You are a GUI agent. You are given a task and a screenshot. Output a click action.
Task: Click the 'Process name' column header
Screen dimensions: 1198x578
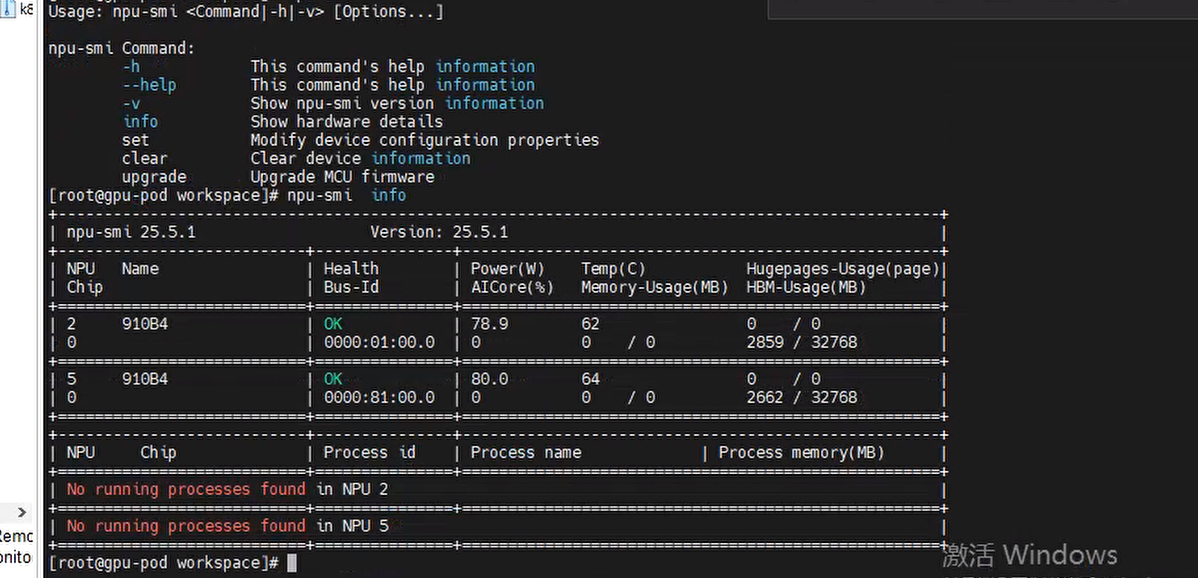(x=526, y=452)
